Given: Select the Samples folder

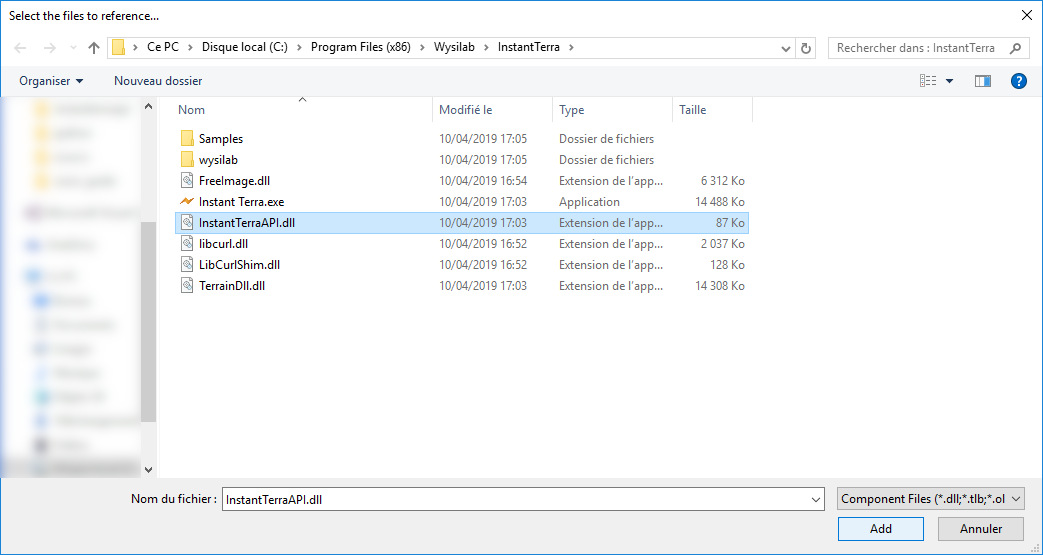Looking at the screenshot, I should (x=221, y=138).
